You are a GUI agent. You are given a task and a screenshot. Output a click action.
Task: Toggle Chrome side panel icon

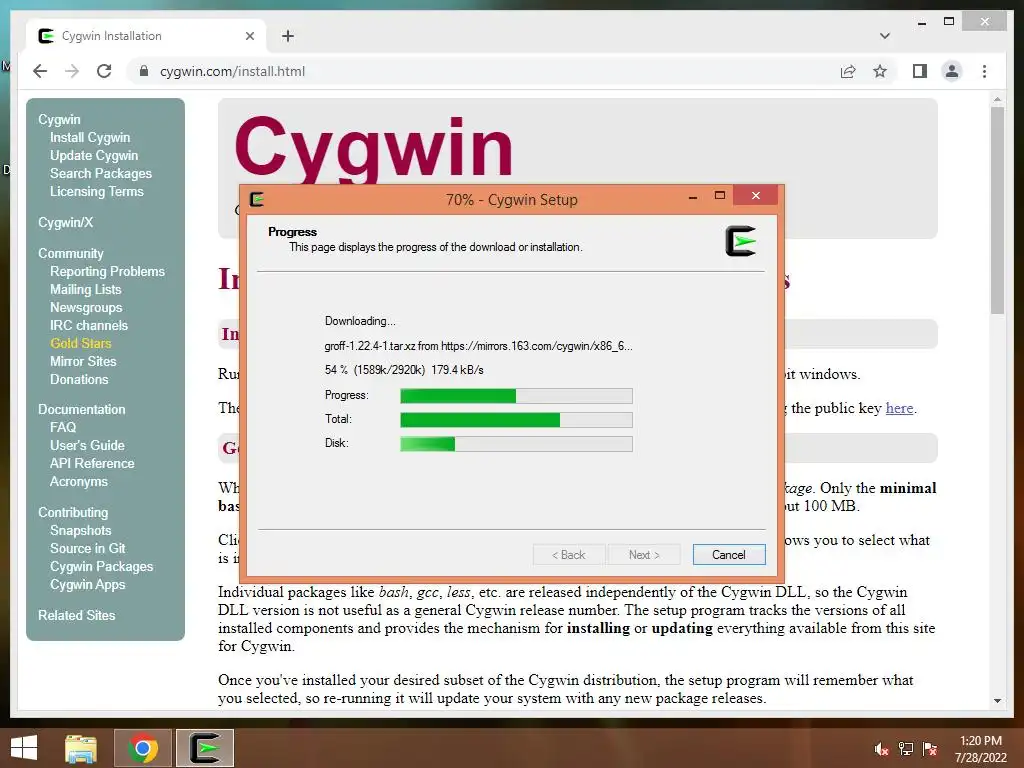tap(920, 71)
